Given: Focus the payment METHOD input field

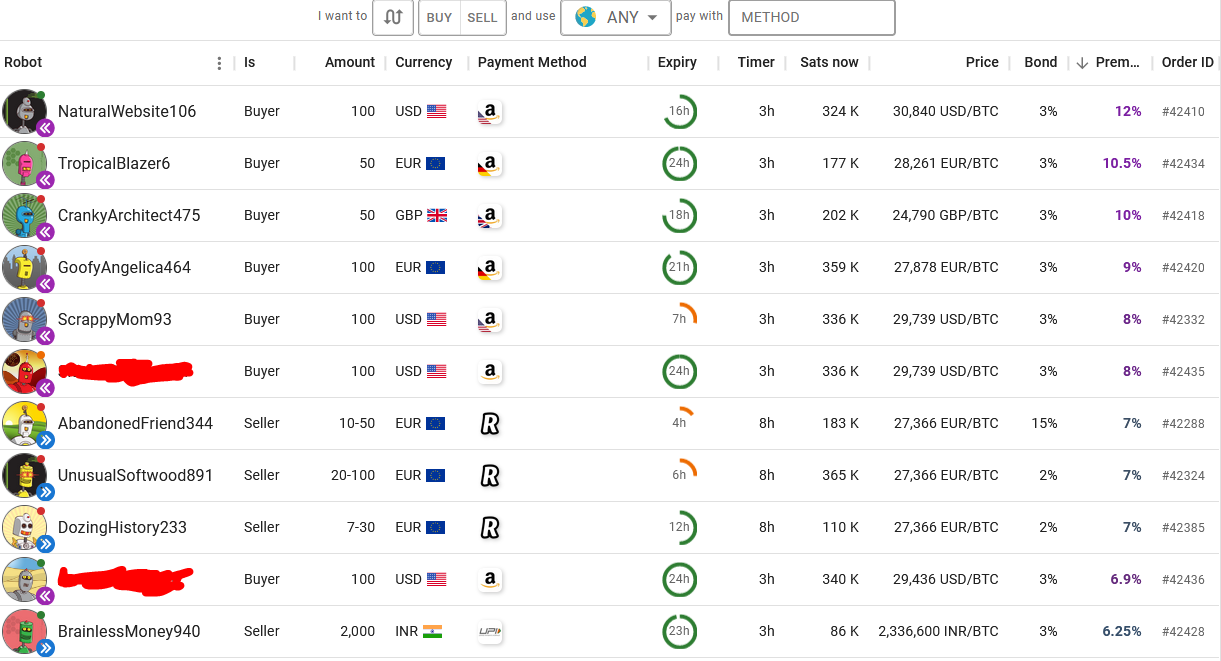Looking at the screenshot, I should tap(811, 17).
